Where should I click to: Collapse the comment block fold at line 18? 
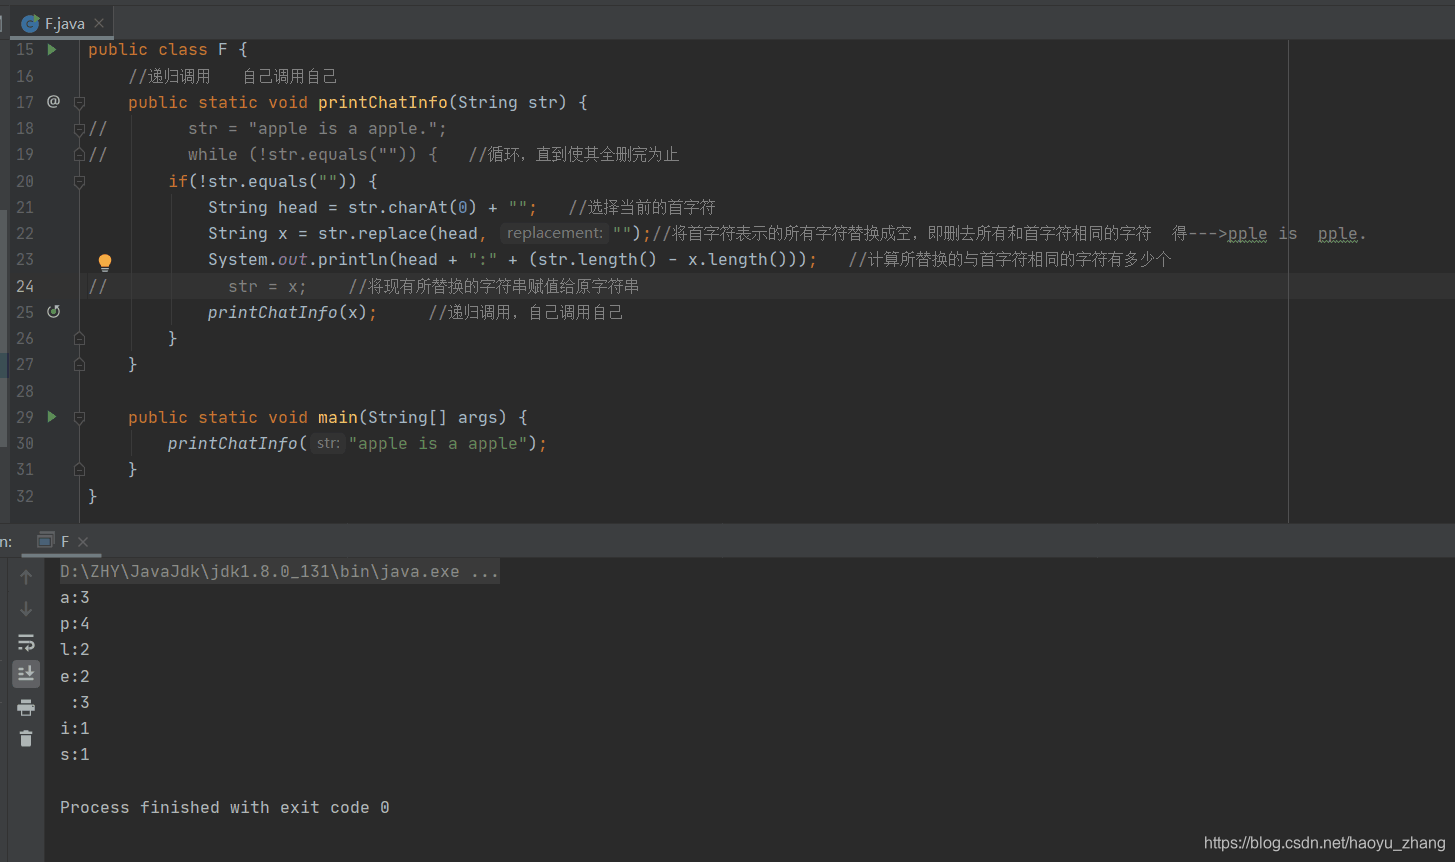79,128
